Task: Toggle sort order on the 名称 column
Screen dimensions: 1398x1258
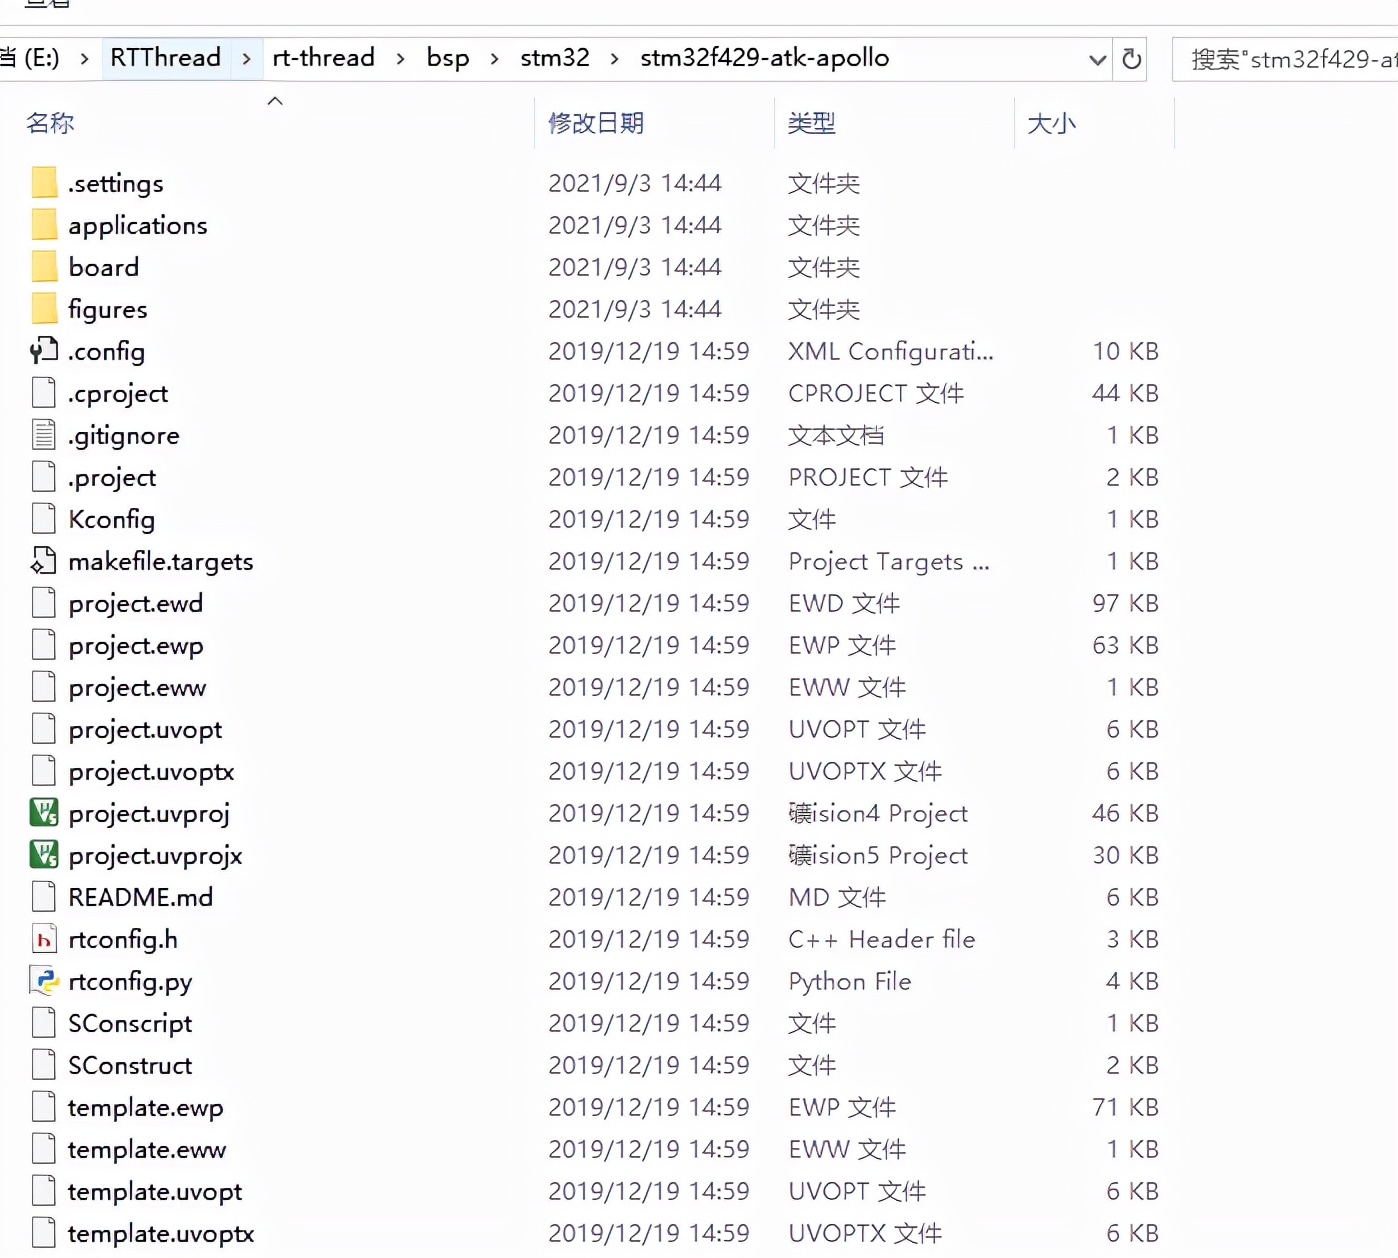Action: click(48, 122)
